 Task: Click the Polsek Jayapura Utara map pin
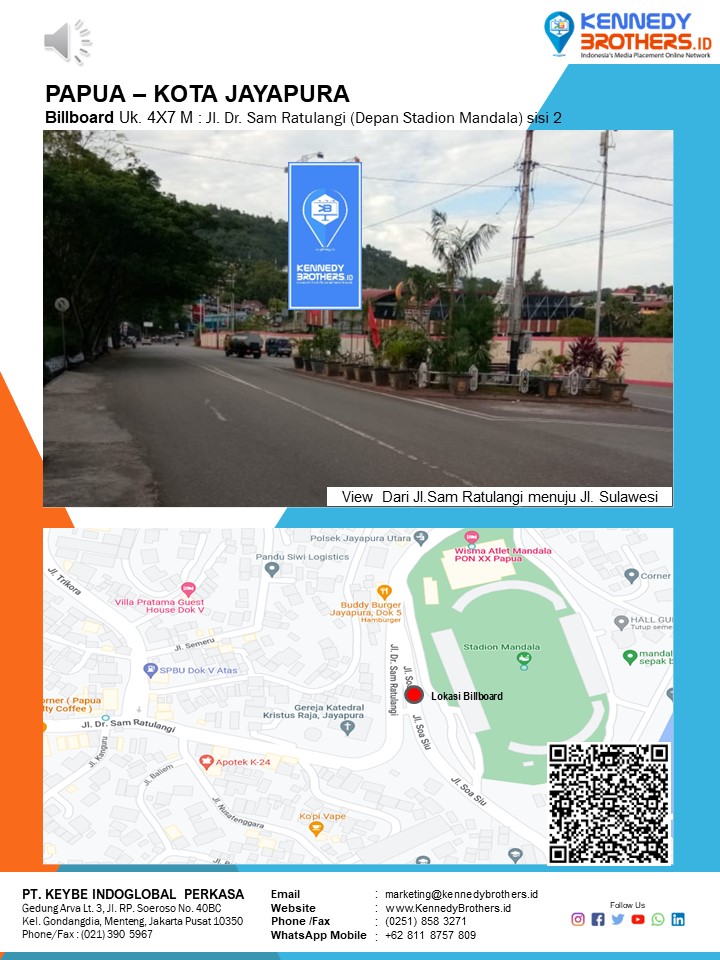[x=421, y=538]
